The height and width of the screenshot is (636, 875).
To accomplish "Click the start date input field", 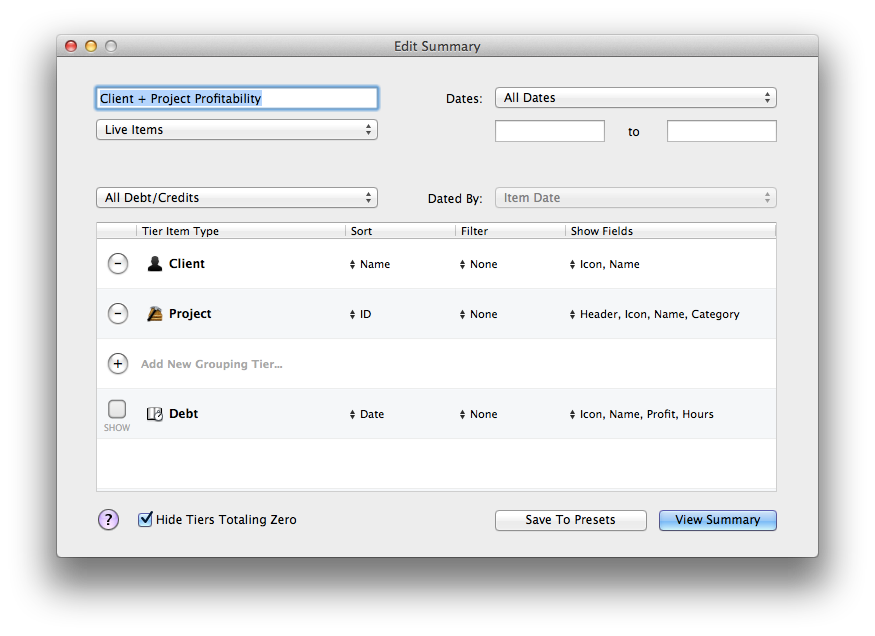I will pyautogui.click(x=549, y=130).
